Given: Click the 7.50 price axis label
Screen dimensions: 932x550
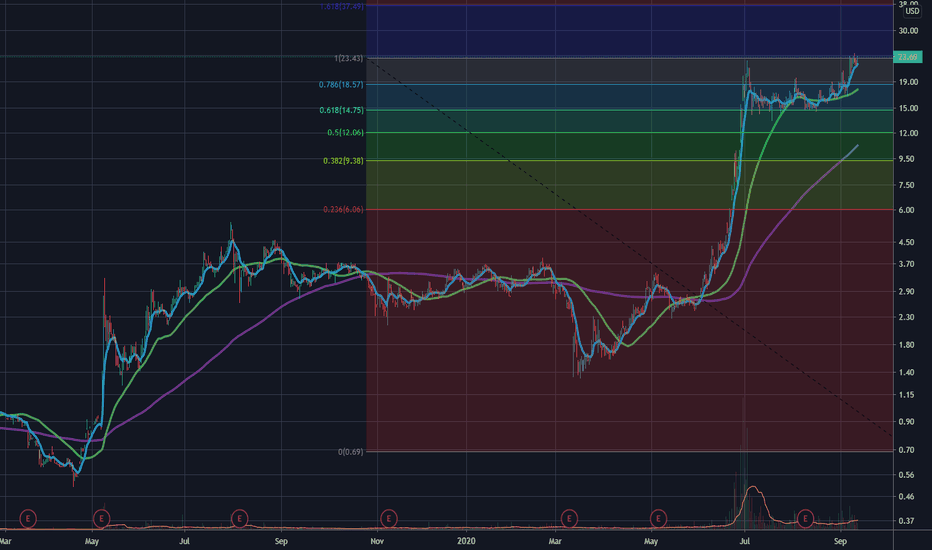Looking at the screenshot, I should (906, 186).
